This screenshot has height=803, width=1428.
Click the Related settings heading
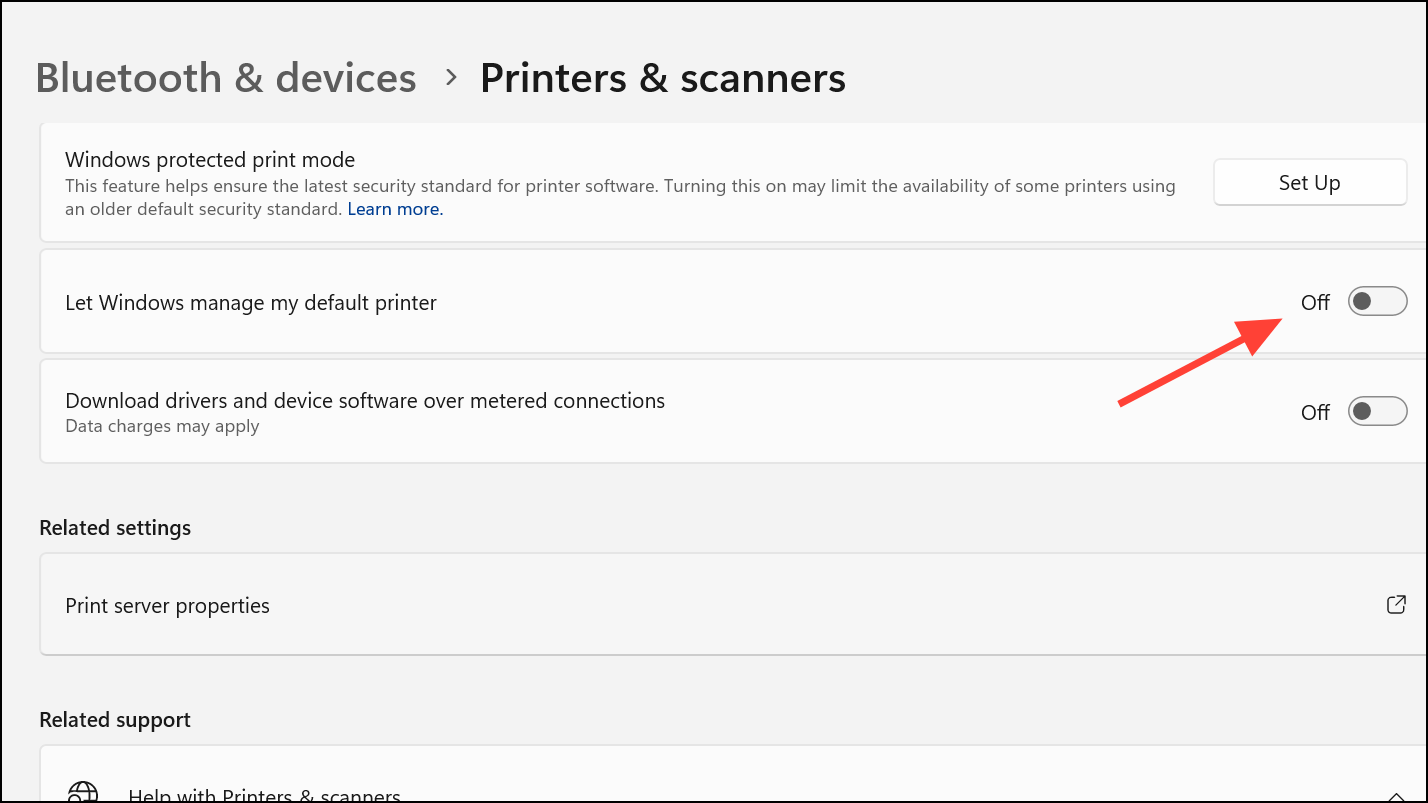(x=115, y=528)
